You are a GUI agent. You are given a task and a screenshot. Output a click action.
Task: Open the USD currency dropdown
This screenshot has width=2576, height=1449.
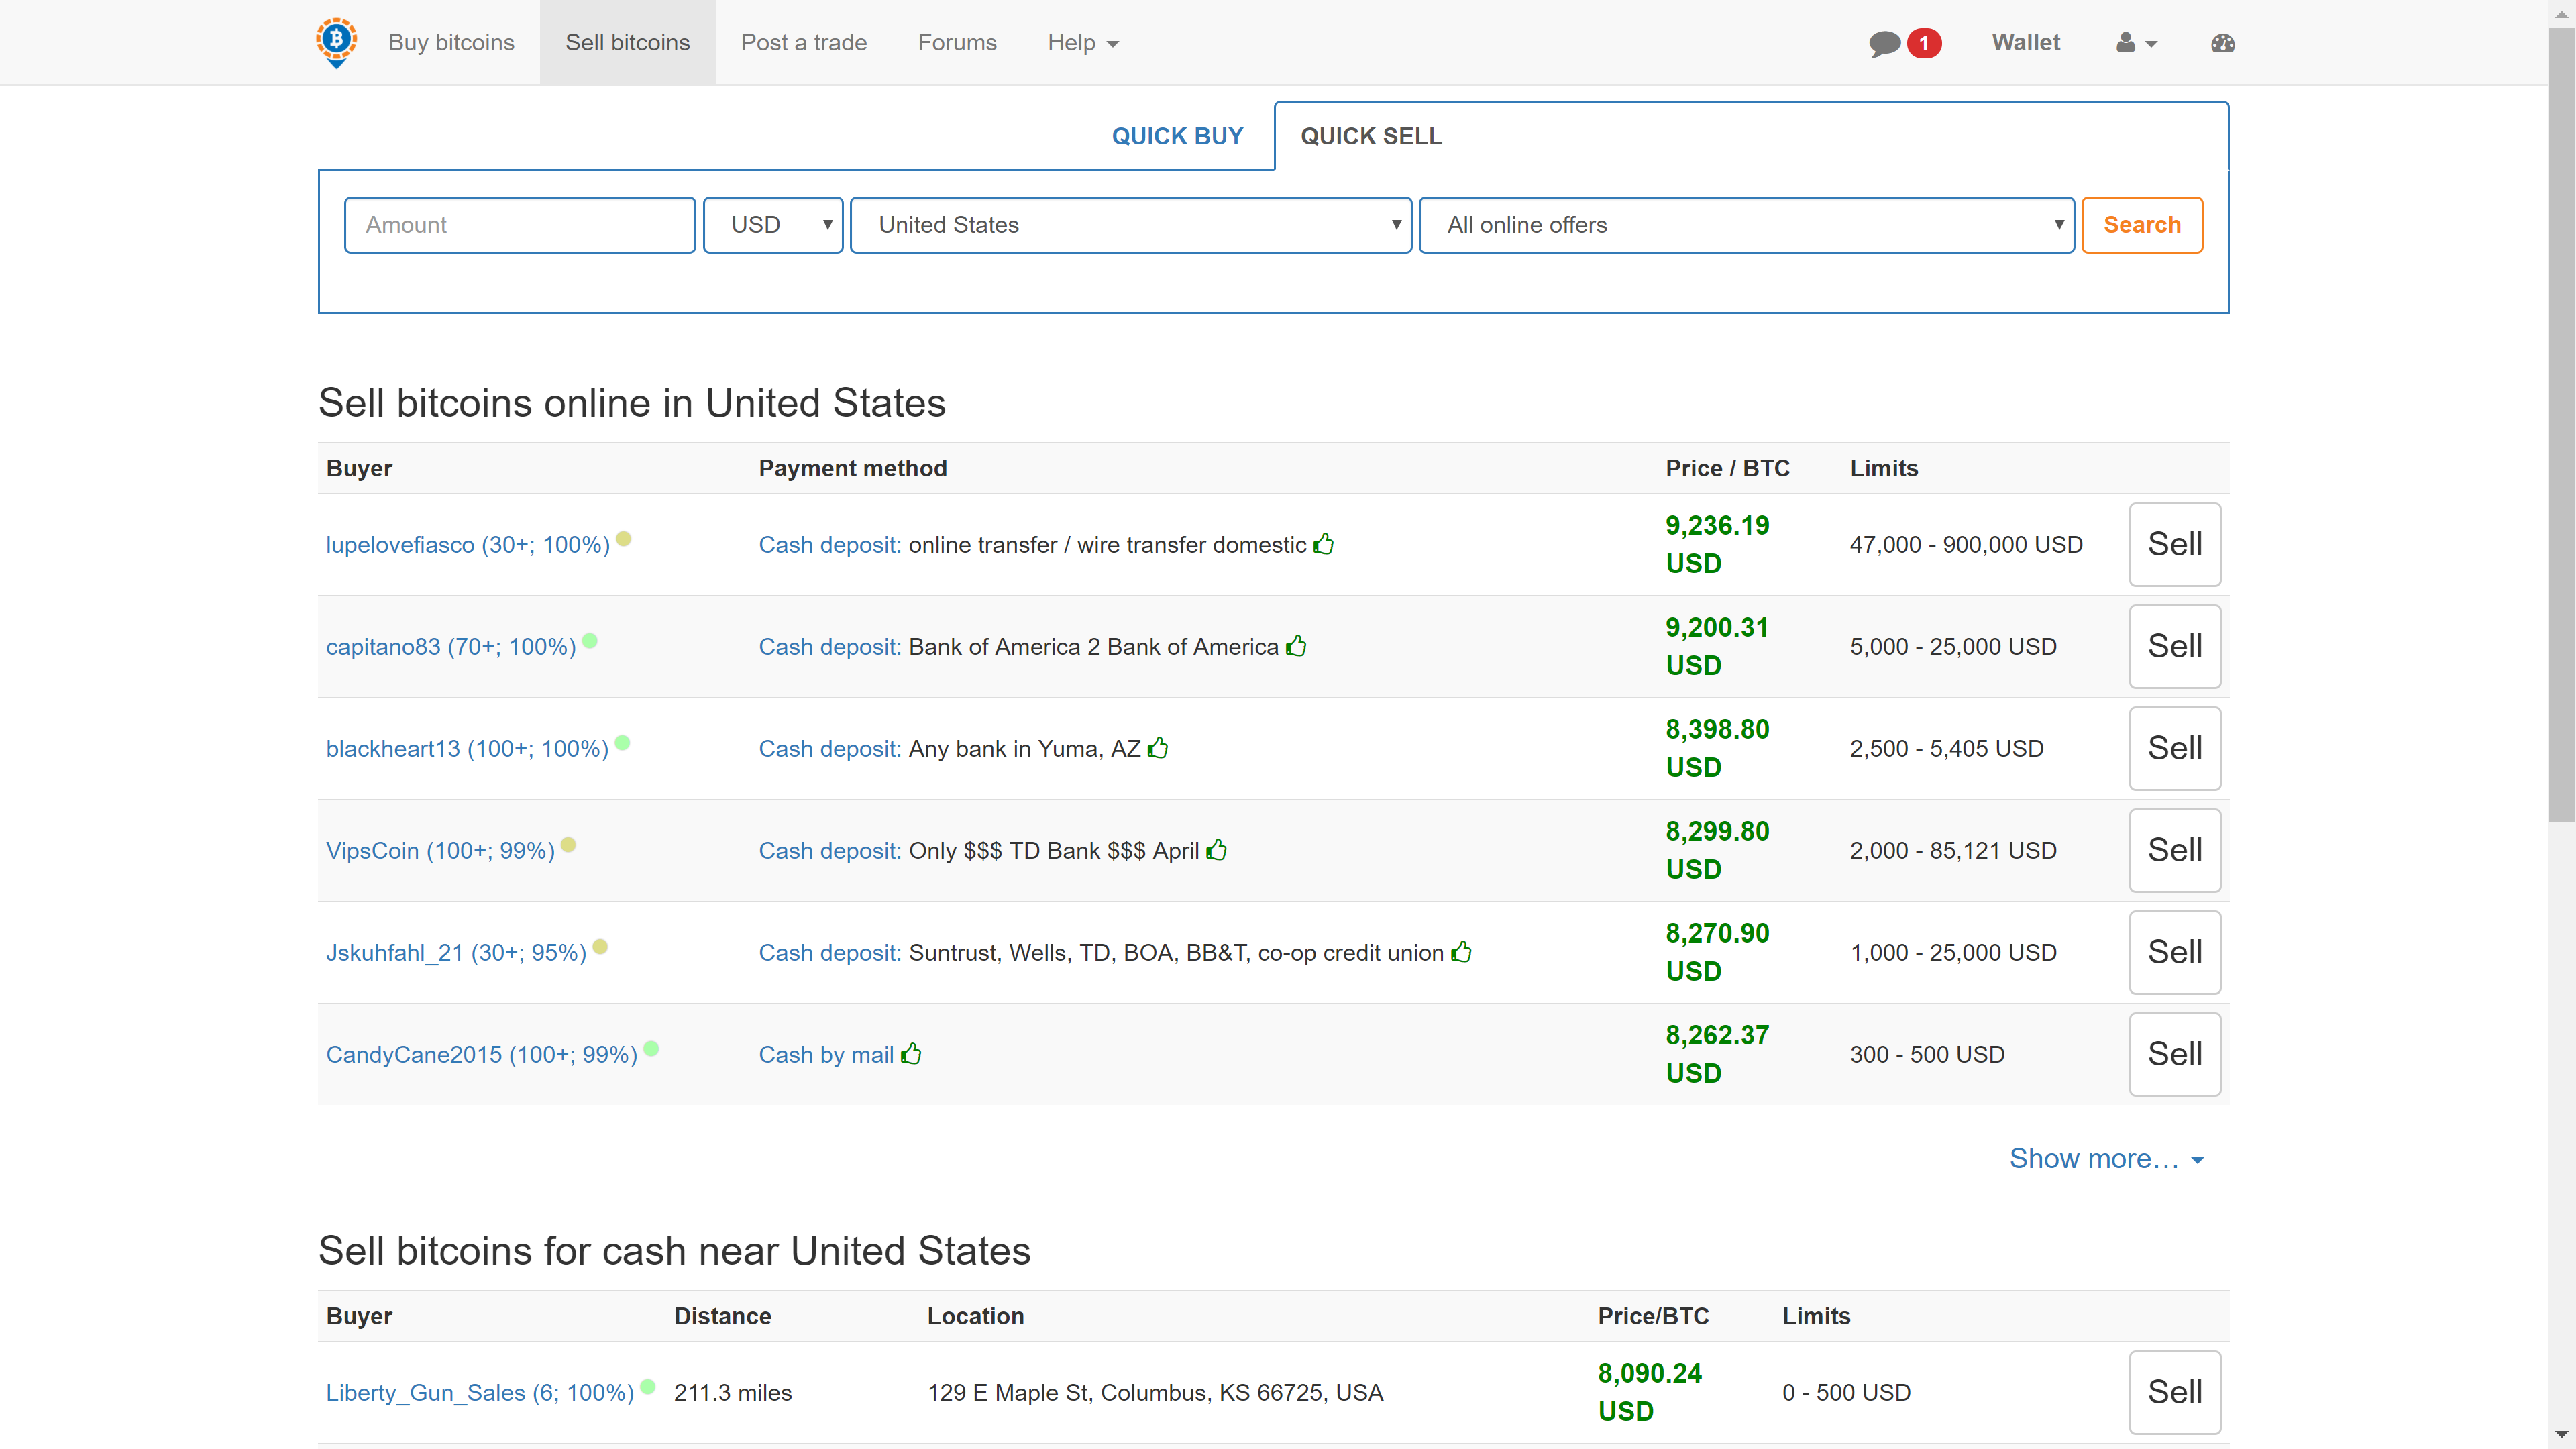[x=773, y=225]
